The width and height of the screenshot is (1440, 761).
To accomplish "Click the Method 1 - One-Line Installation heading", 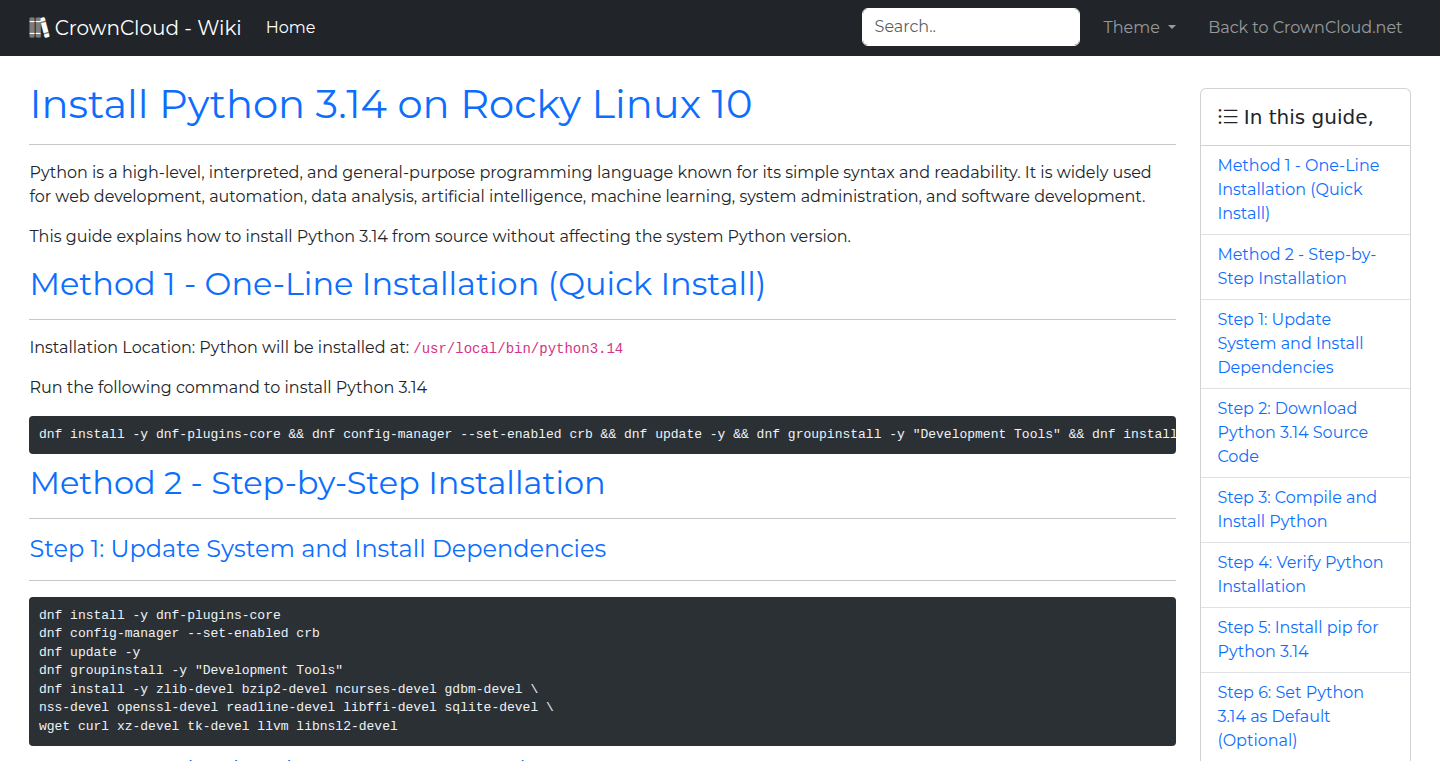I will tap(398, 284).
